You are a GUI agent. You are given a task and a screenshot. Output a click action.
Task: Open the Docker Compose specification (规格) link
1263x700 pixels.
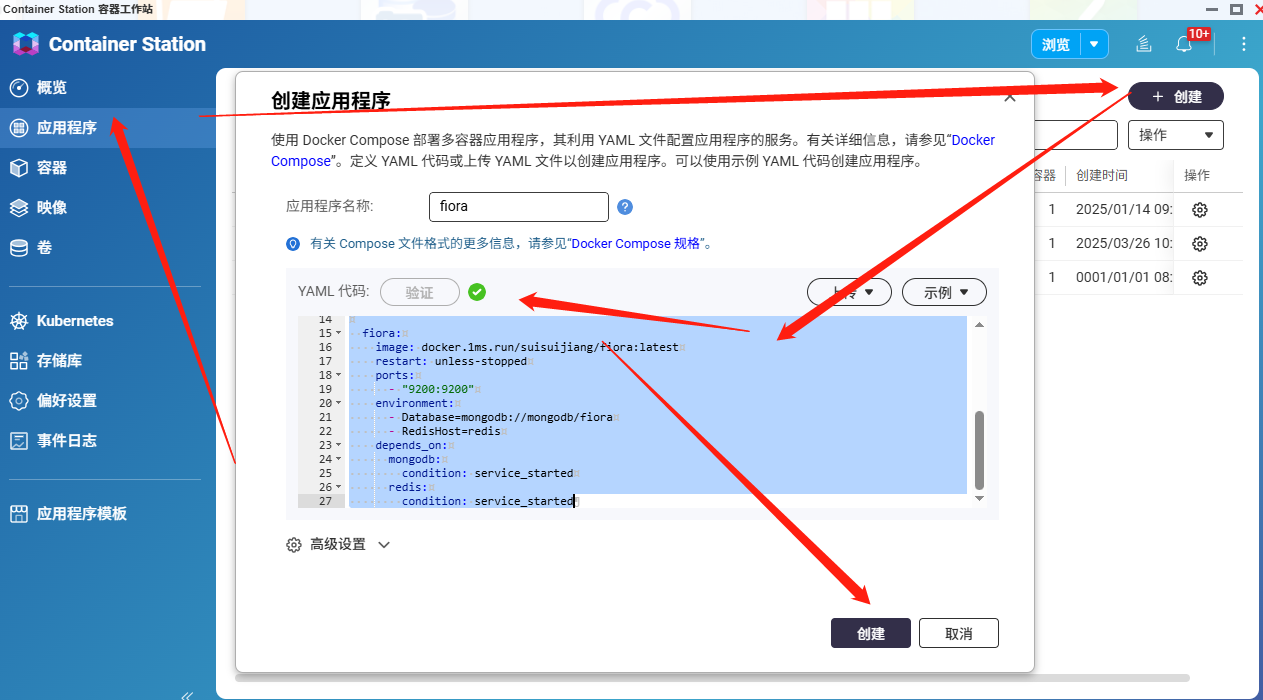tap(636, 243)
